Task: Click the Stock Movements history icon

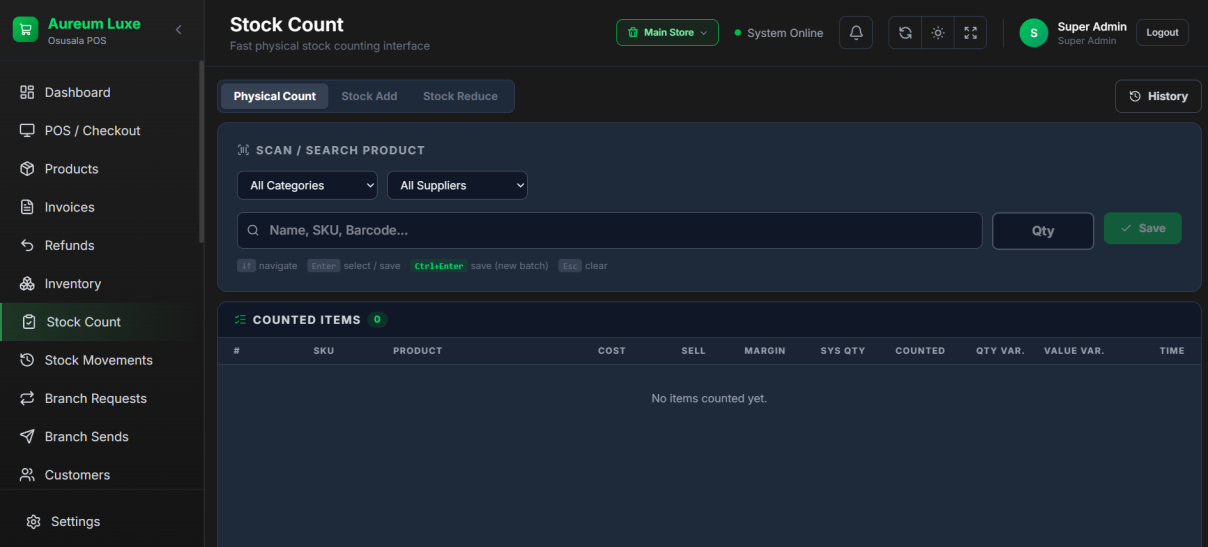Action: tap(27, 360)
